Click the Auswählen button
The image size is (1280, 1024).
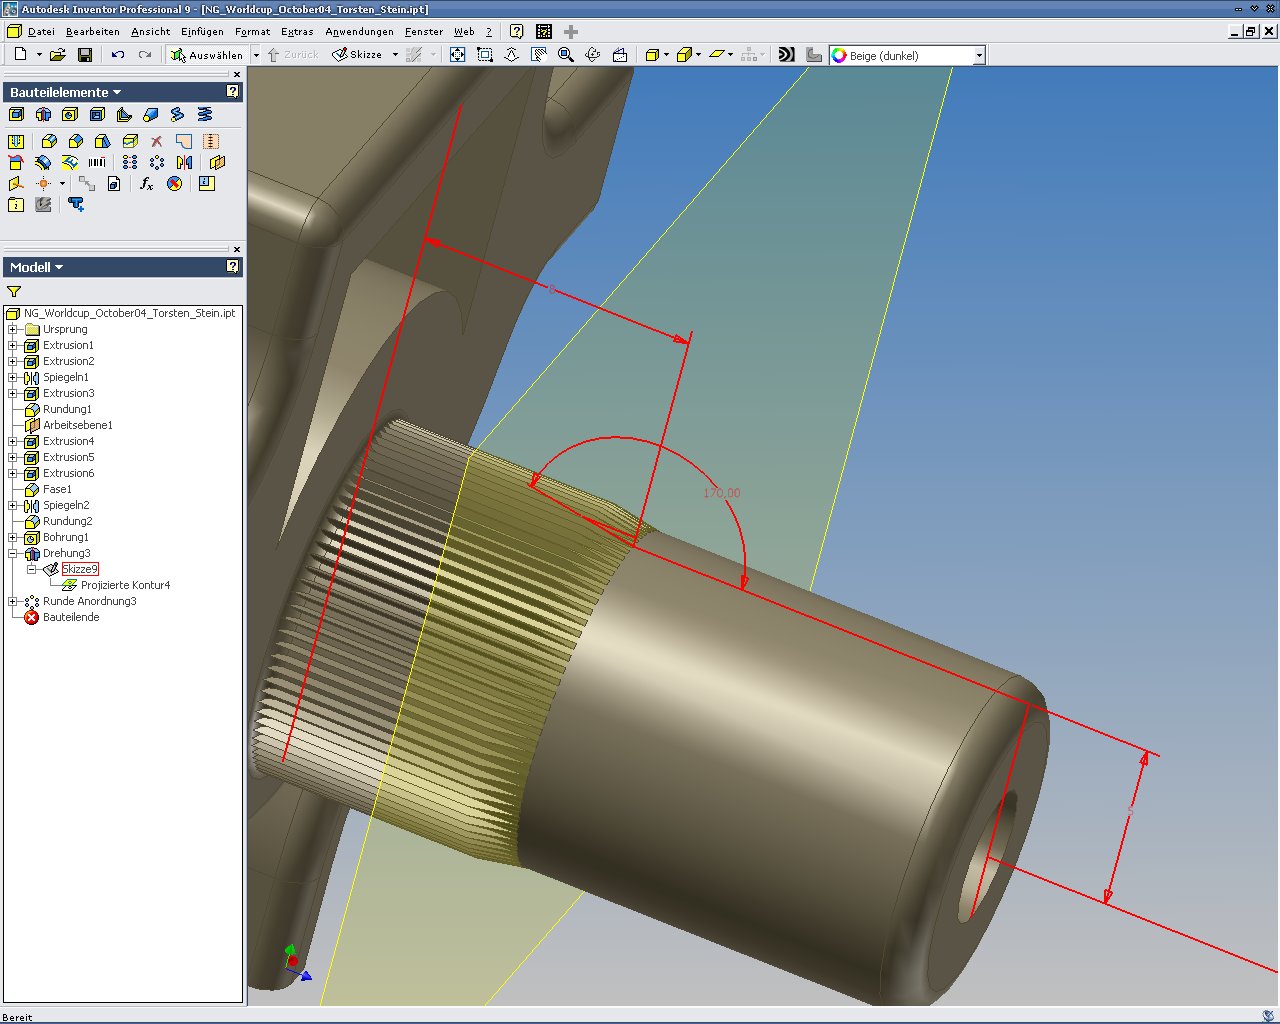[x=207, y=55]
